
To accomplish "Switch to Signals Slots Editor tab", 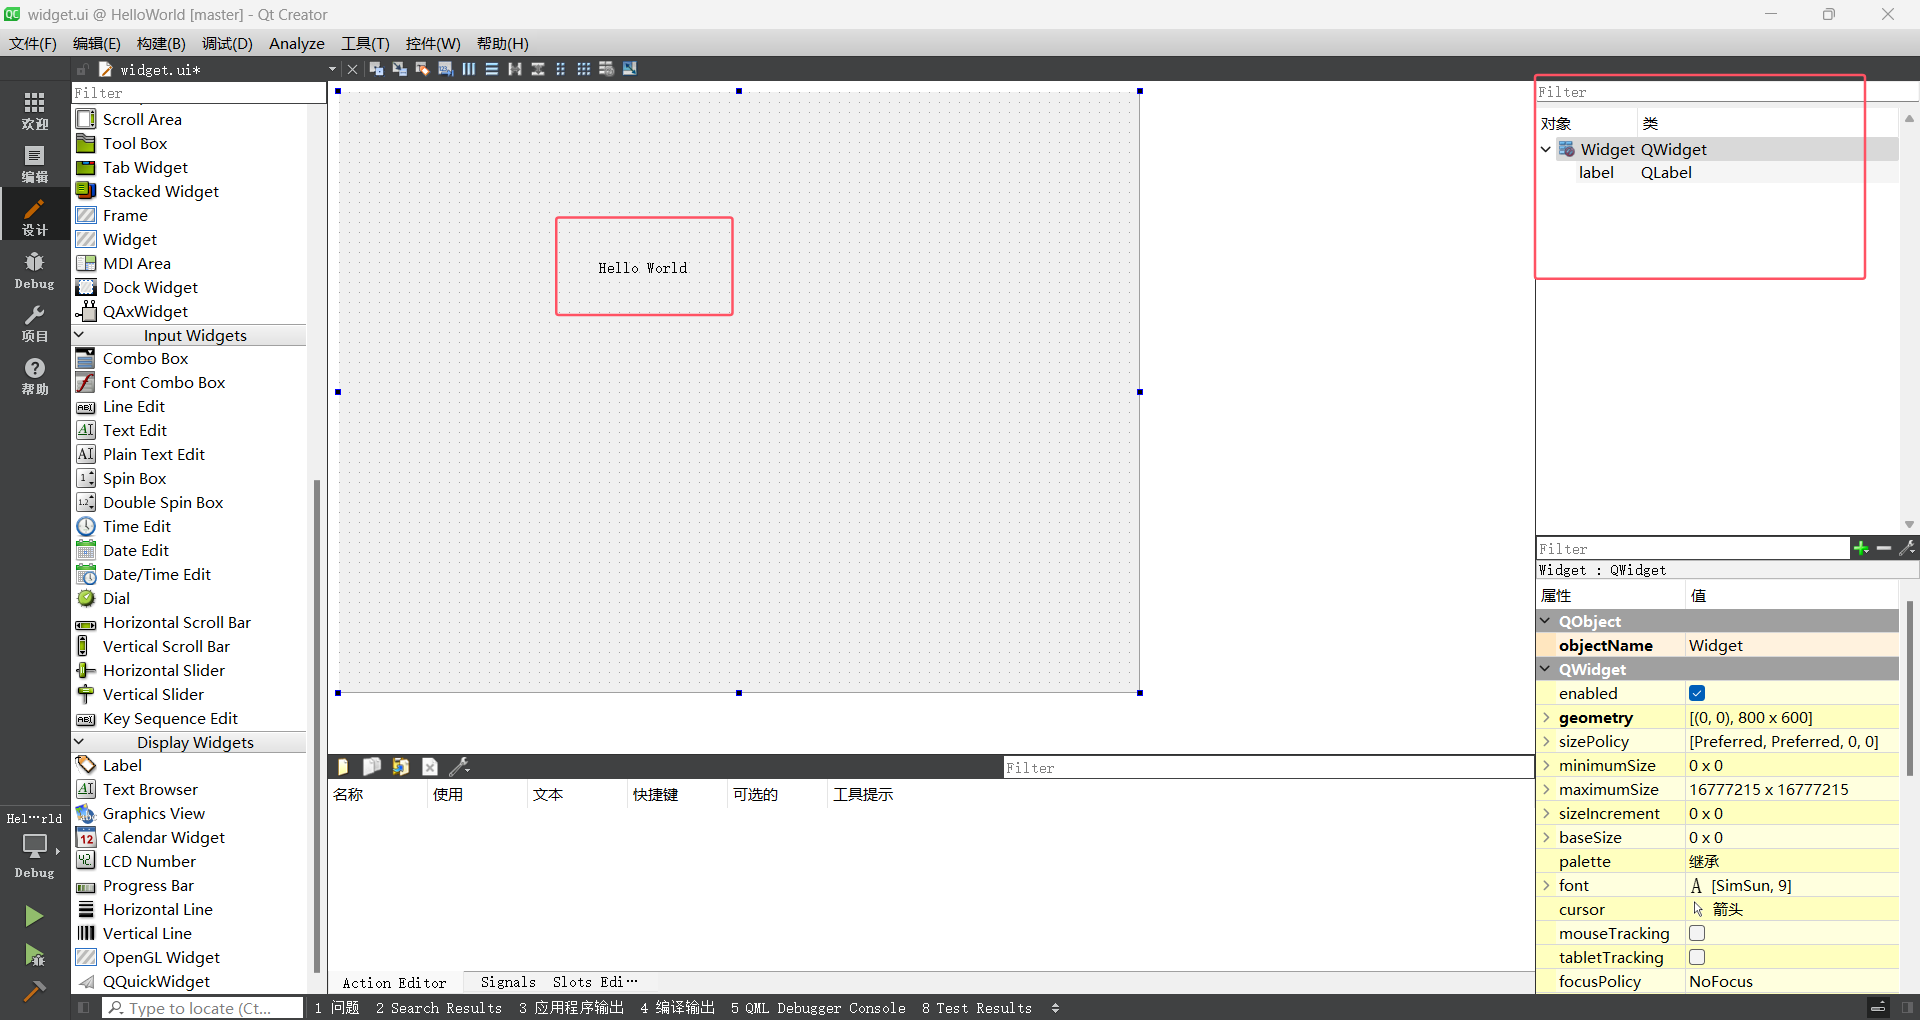I will (x=559, y=982).
